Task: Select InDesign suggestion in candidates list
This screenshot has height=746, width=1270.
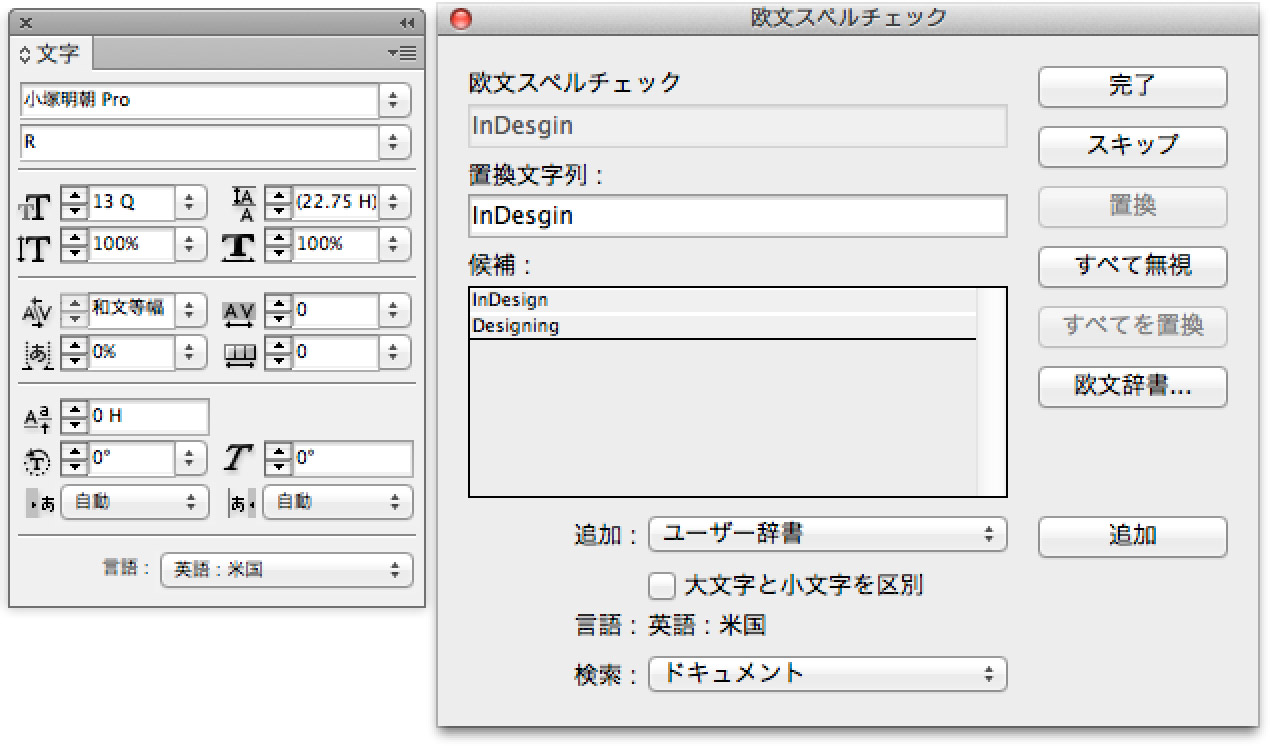Action: 722,300
